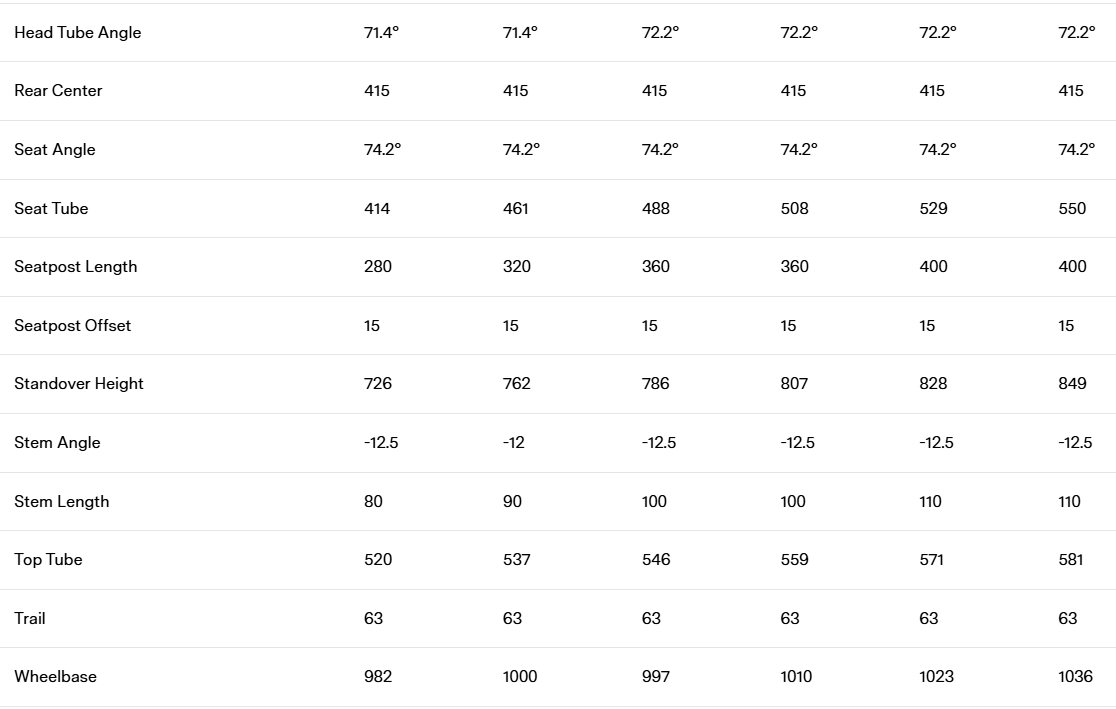Click the Stem Length row label
1116x709 pixels.
tap(62, 502)
